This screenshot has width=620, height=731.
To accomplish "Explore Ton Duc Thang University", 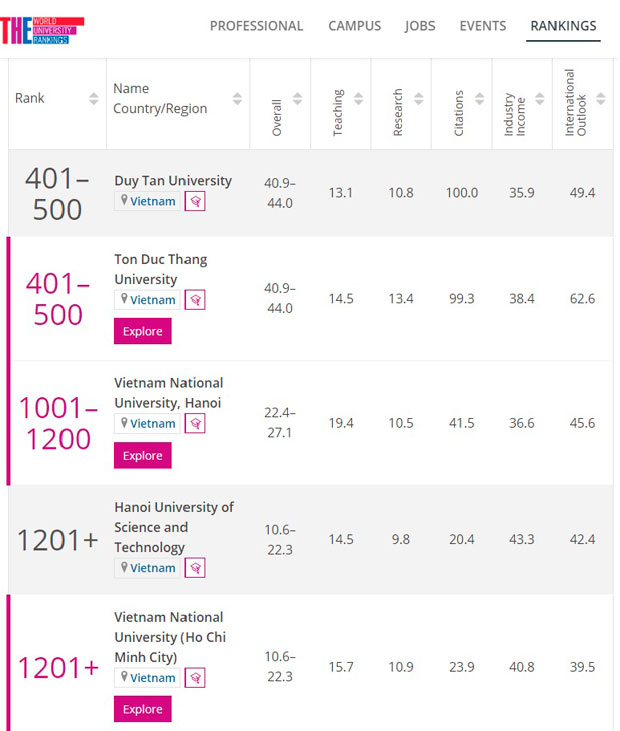I will (x=143, y=331).
